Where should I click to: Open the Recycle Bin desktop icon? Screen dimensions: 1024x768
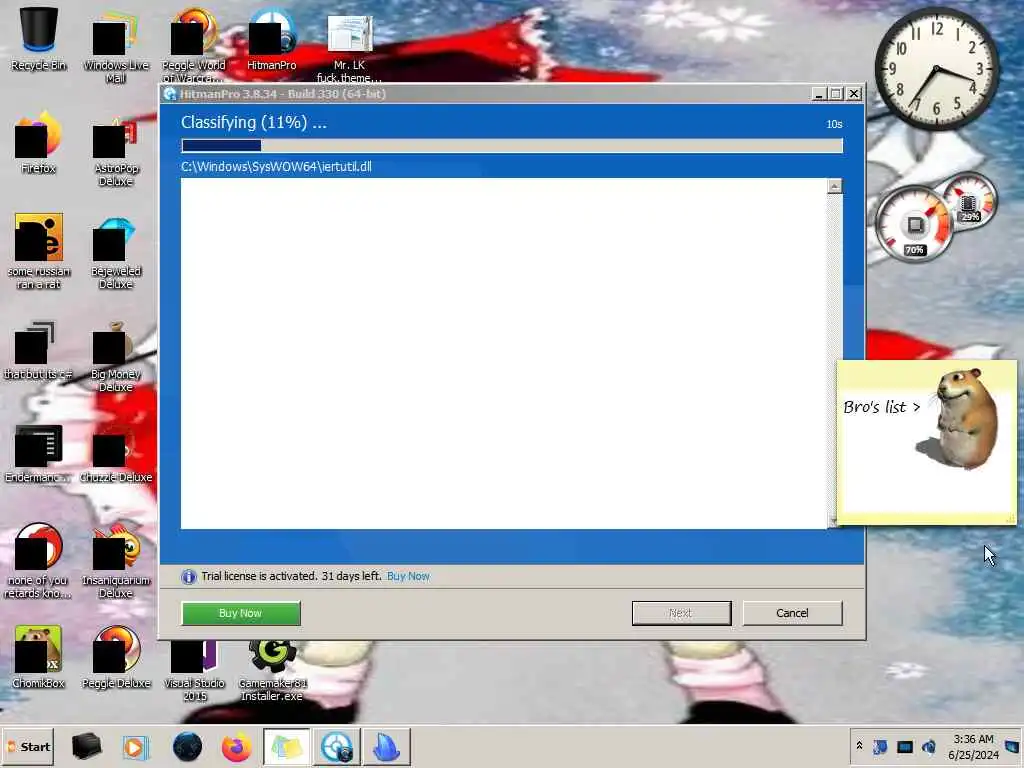tap(39, 39)
